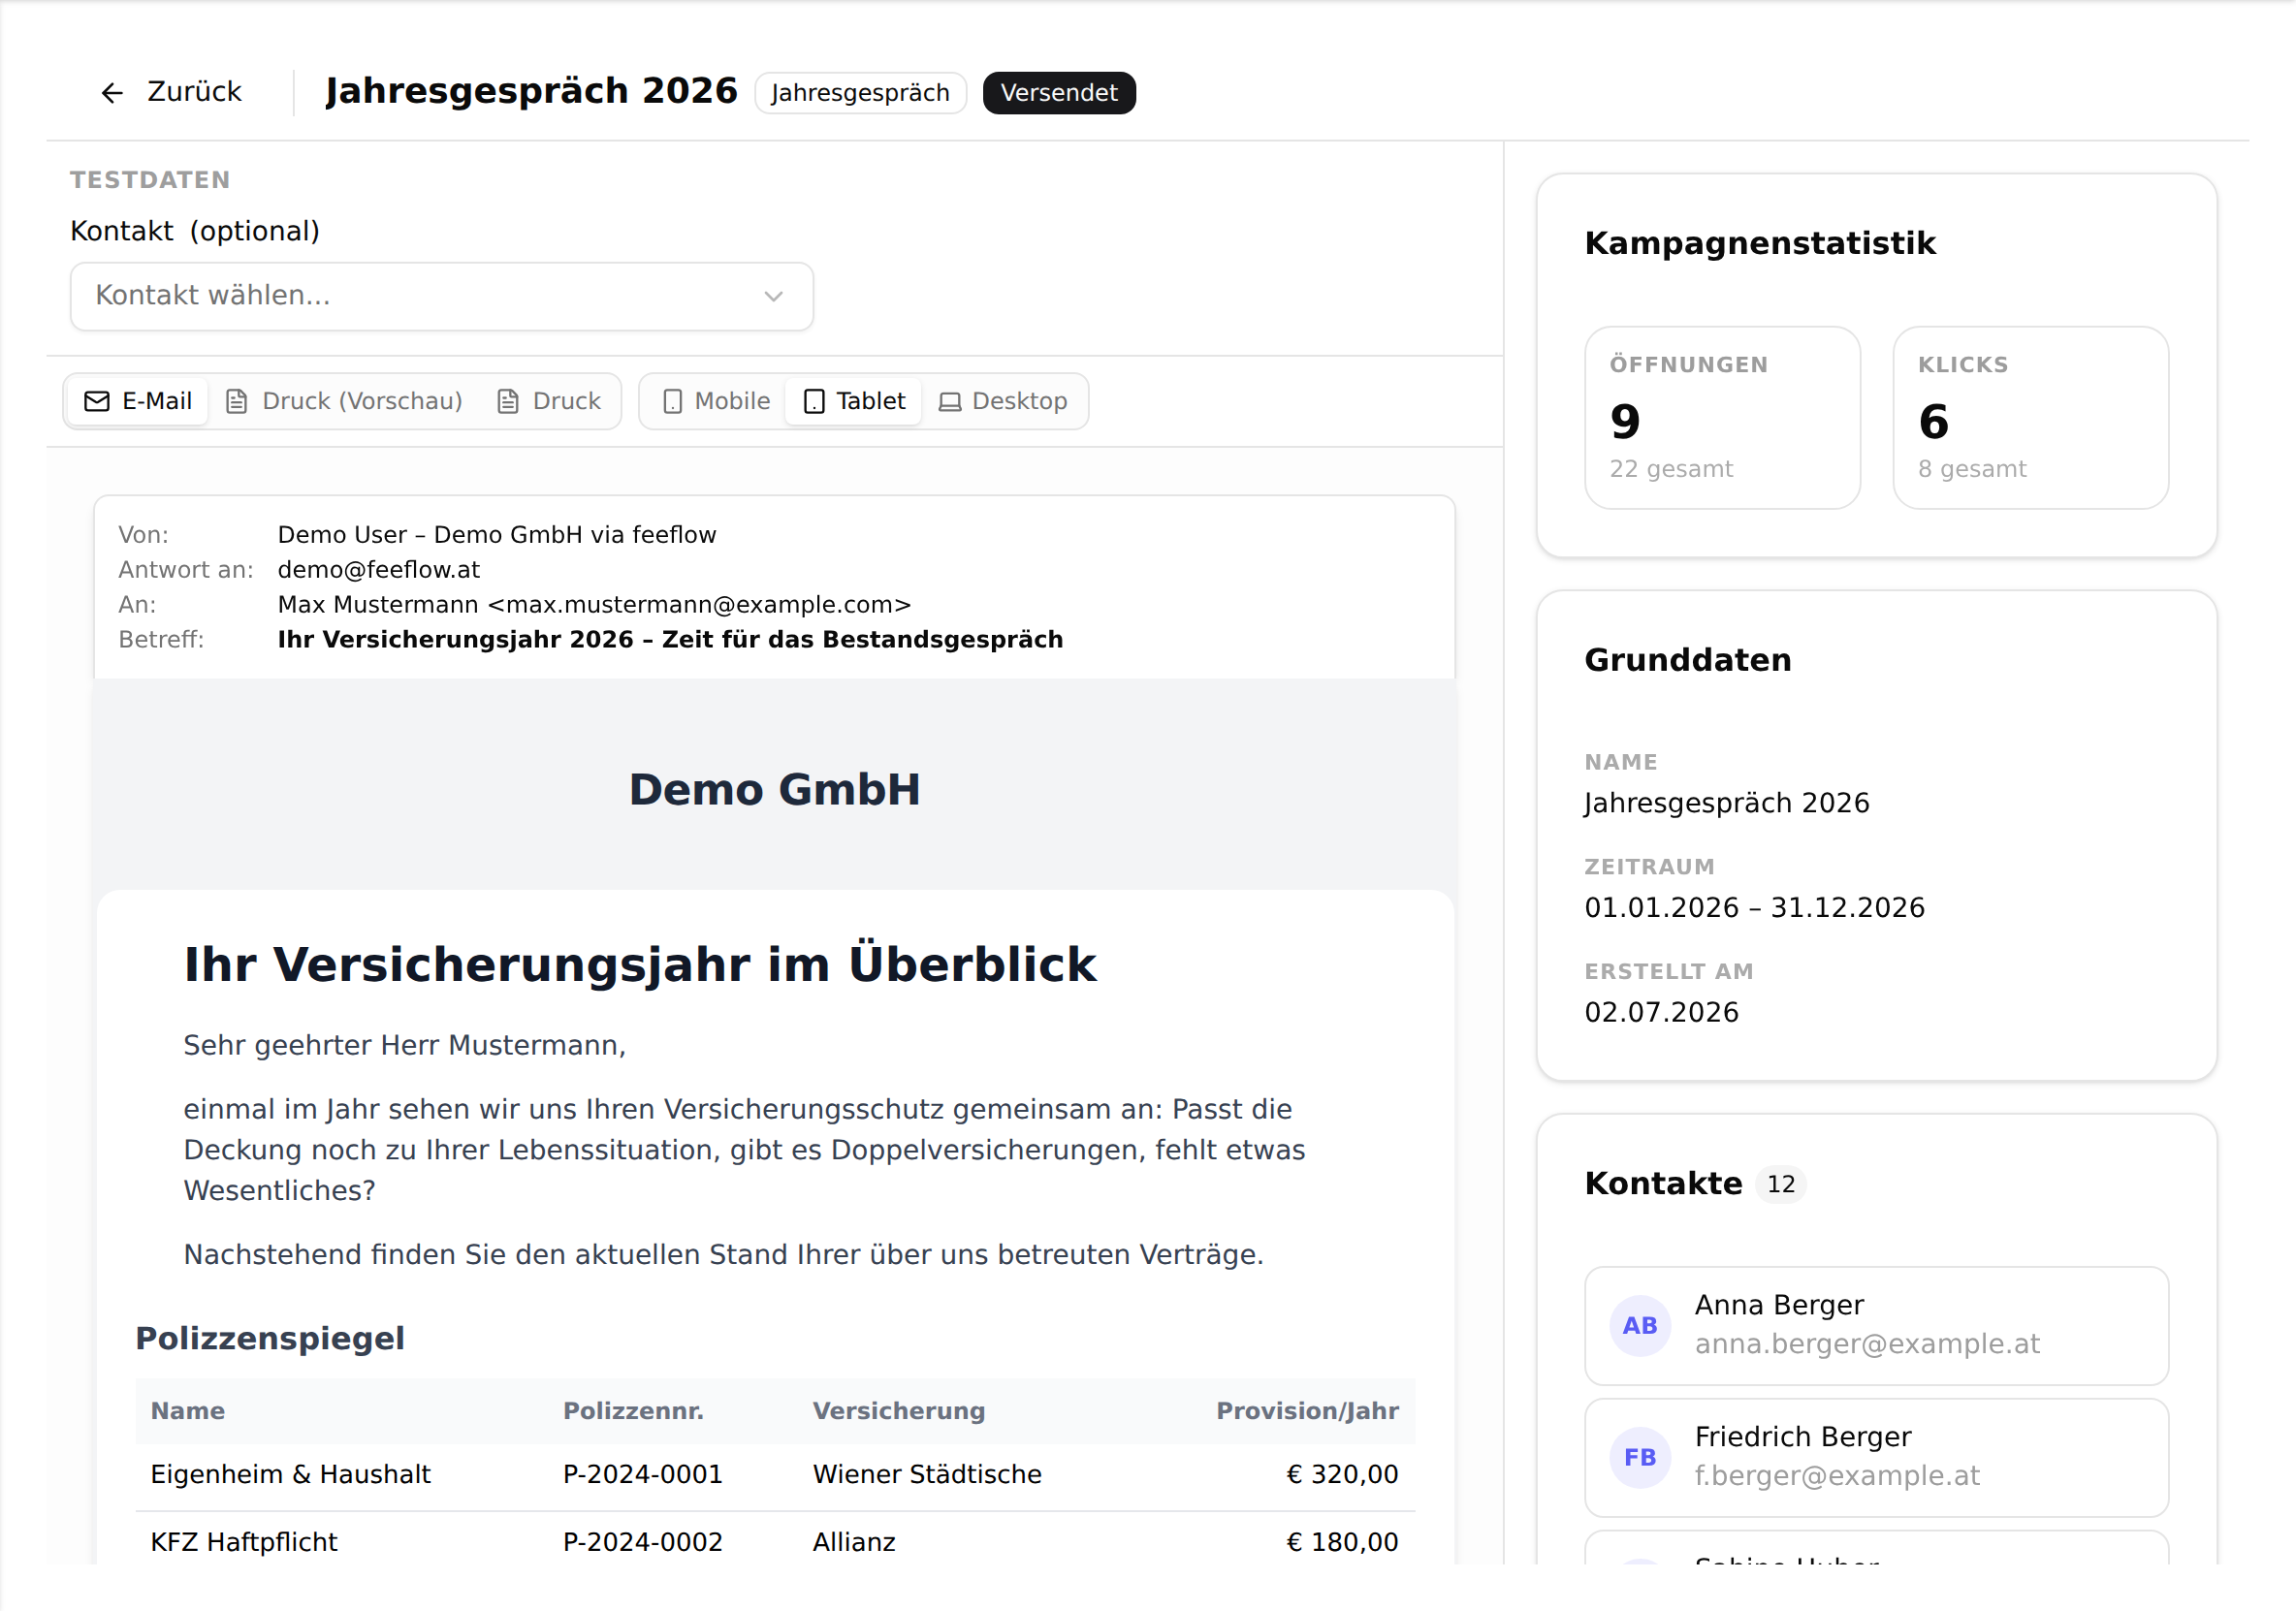This screenshot has width=2296, height=1611.
Task: Click Erstellt am date 02.07.2026
Action: [x=1661, y=1013]
